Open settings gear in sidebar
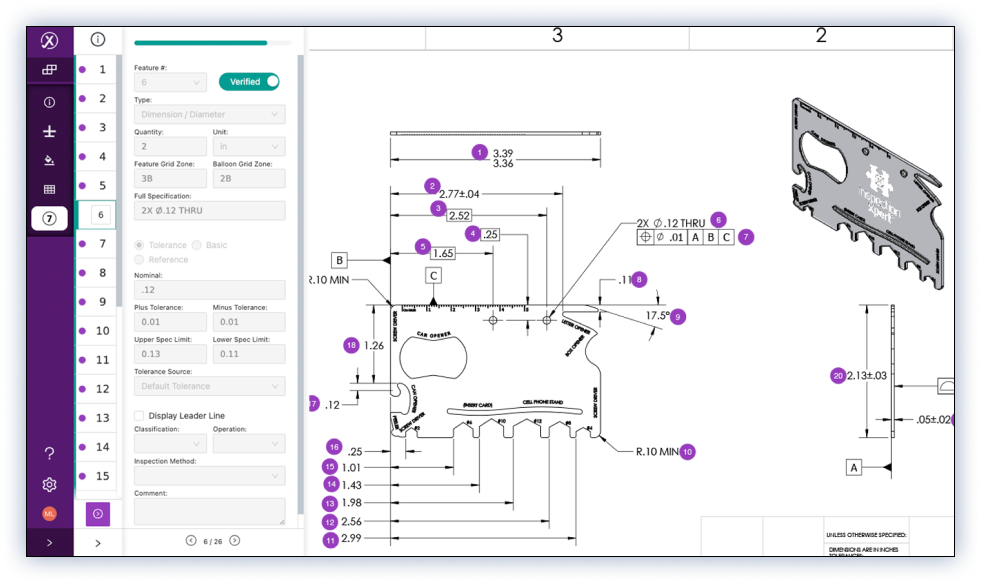The height and width of the screenshot is (583, 981). coord(49,485)
